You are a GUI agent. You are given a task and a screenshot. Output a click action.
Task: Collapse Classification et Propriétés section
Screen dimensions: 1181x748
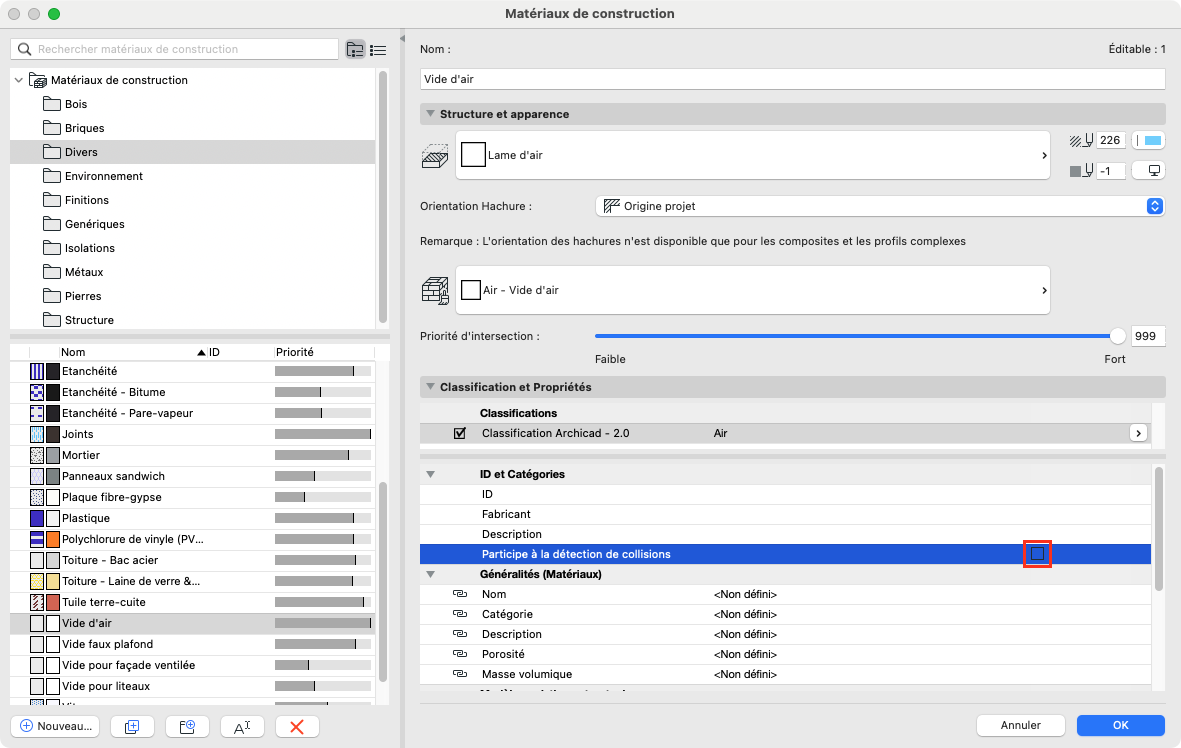430,386
